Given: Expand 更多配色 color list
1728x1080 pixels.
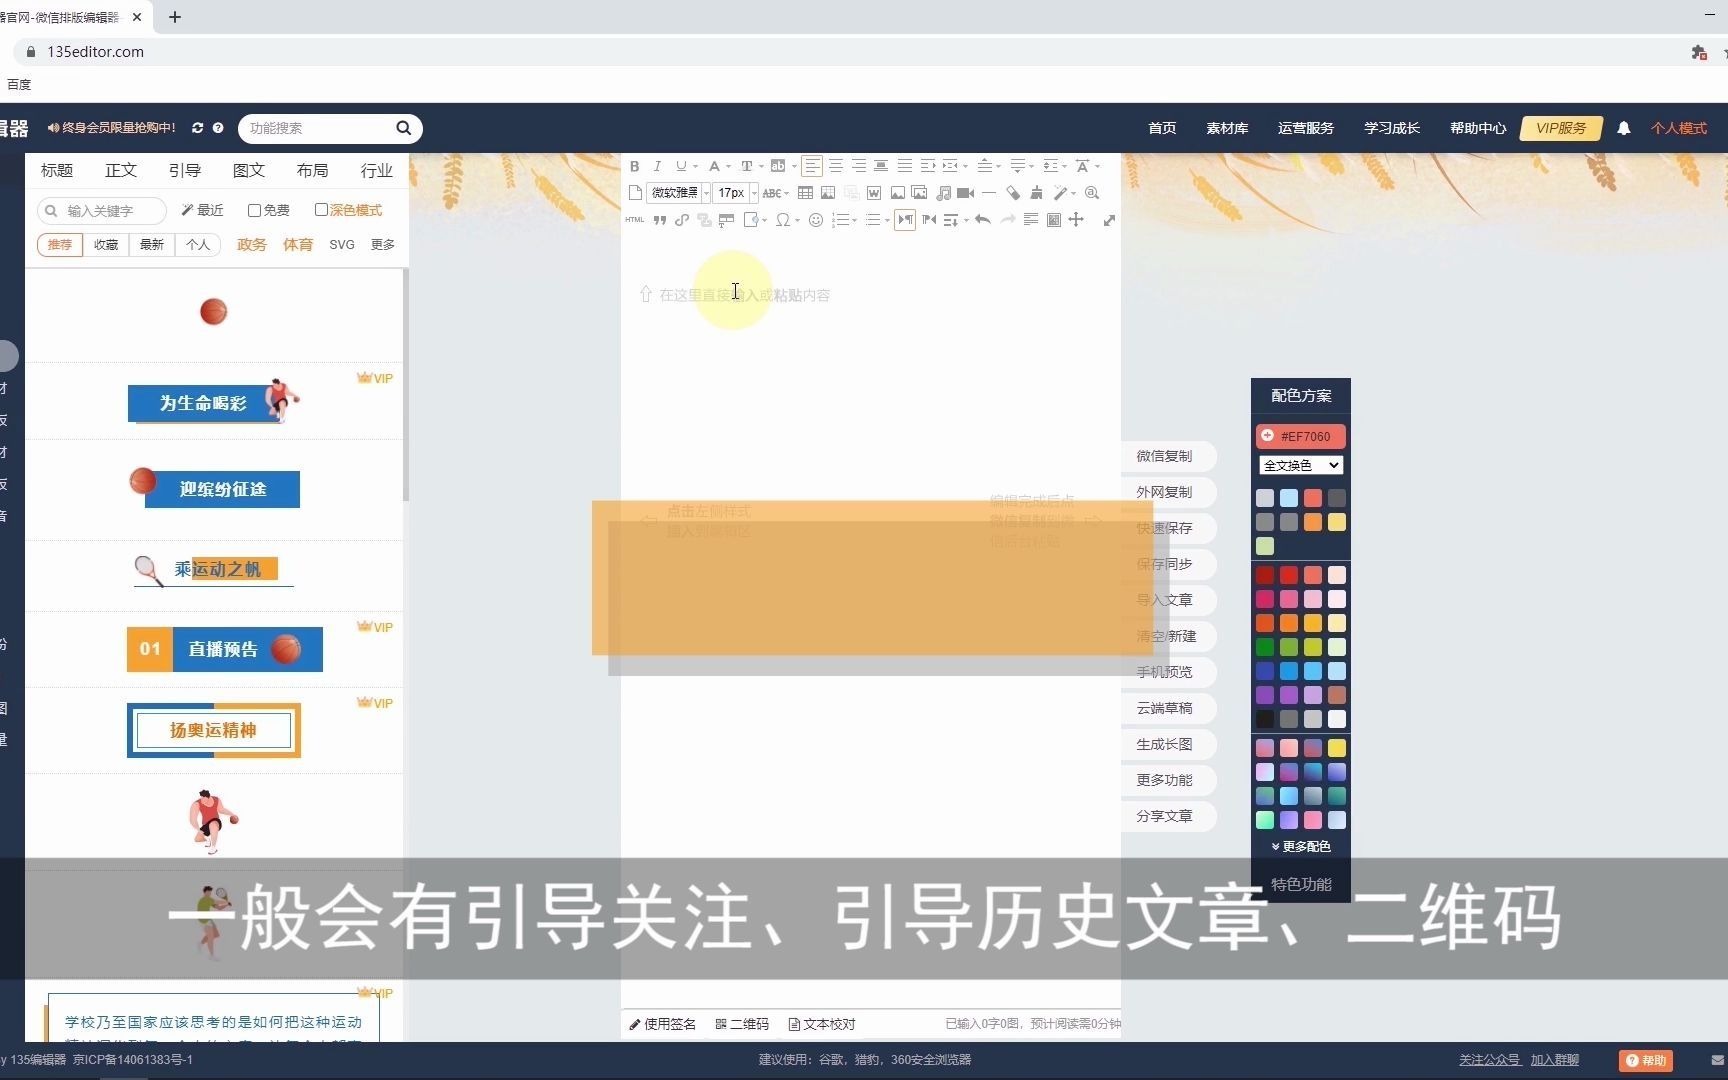Looking at the screenshot, I should 1300,846.
